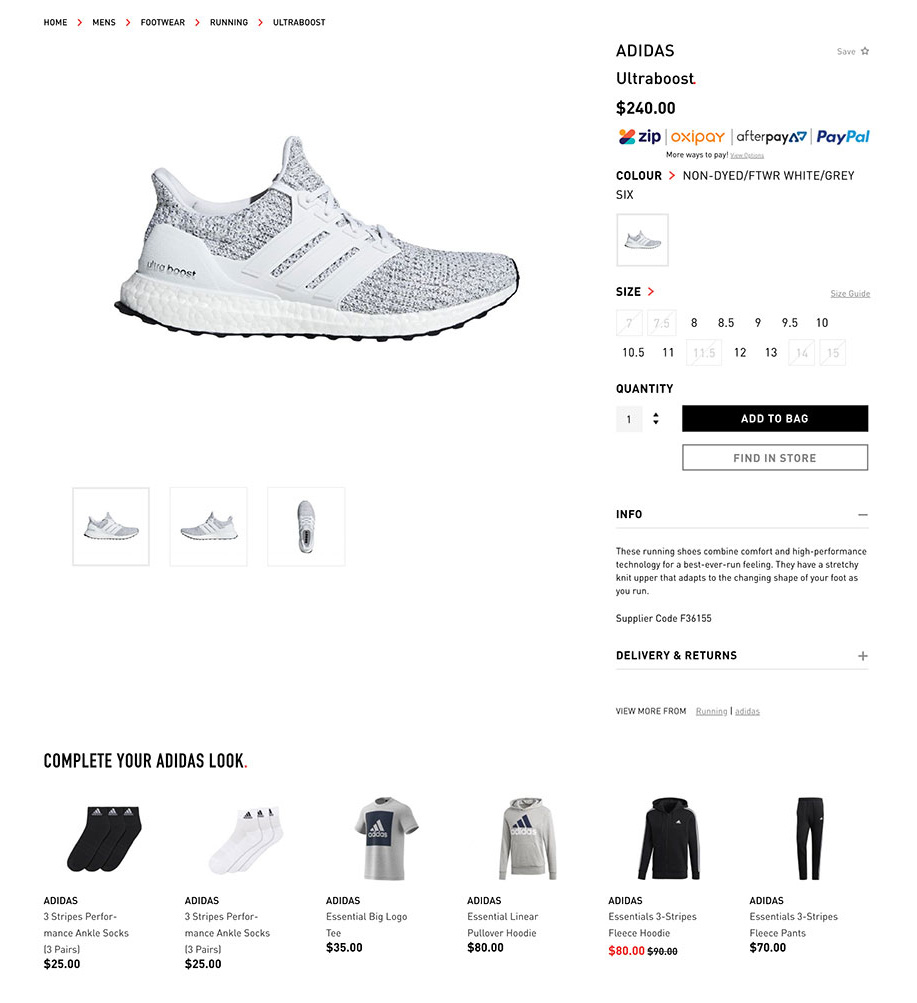917x1003 pixels.
Task: Select the white/grey colour swatch
Action: pyautogui.click(x=642, y=241)
